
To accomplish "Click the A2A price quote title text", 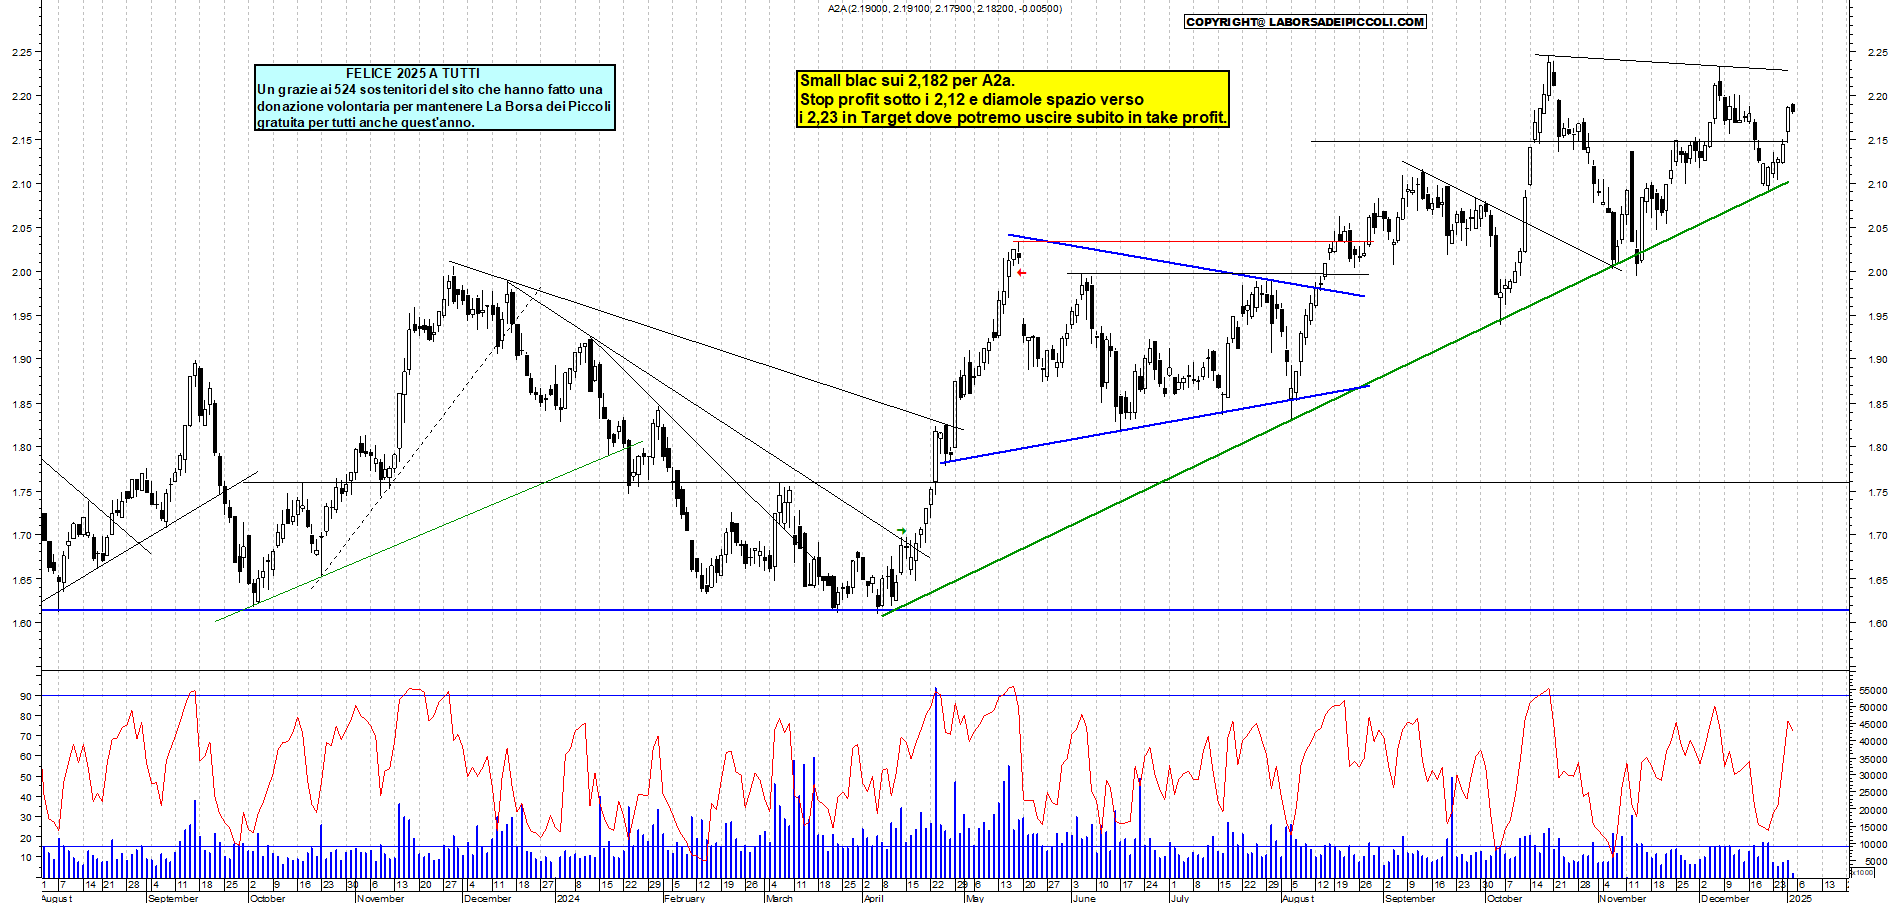I will 944,8.
